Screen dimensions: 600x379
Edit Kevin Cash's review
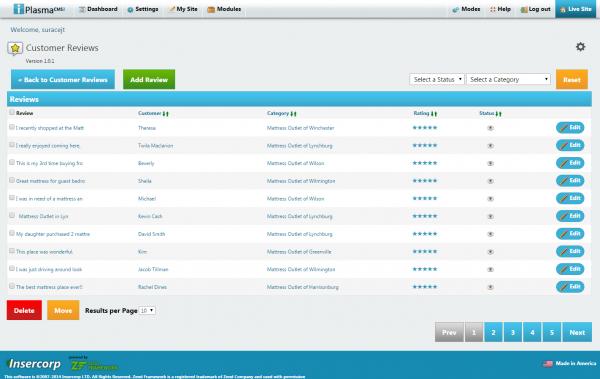coord(570,216)
